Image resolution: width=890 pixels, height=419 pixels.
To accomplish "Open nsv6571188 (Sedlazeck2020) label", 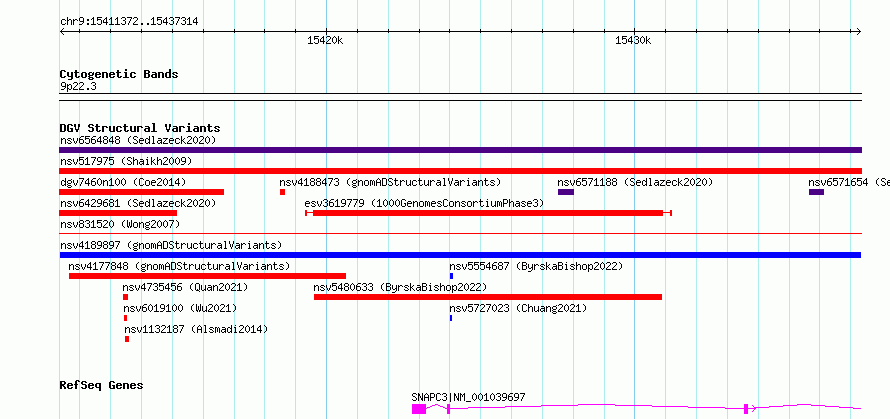I will (635, 182).
